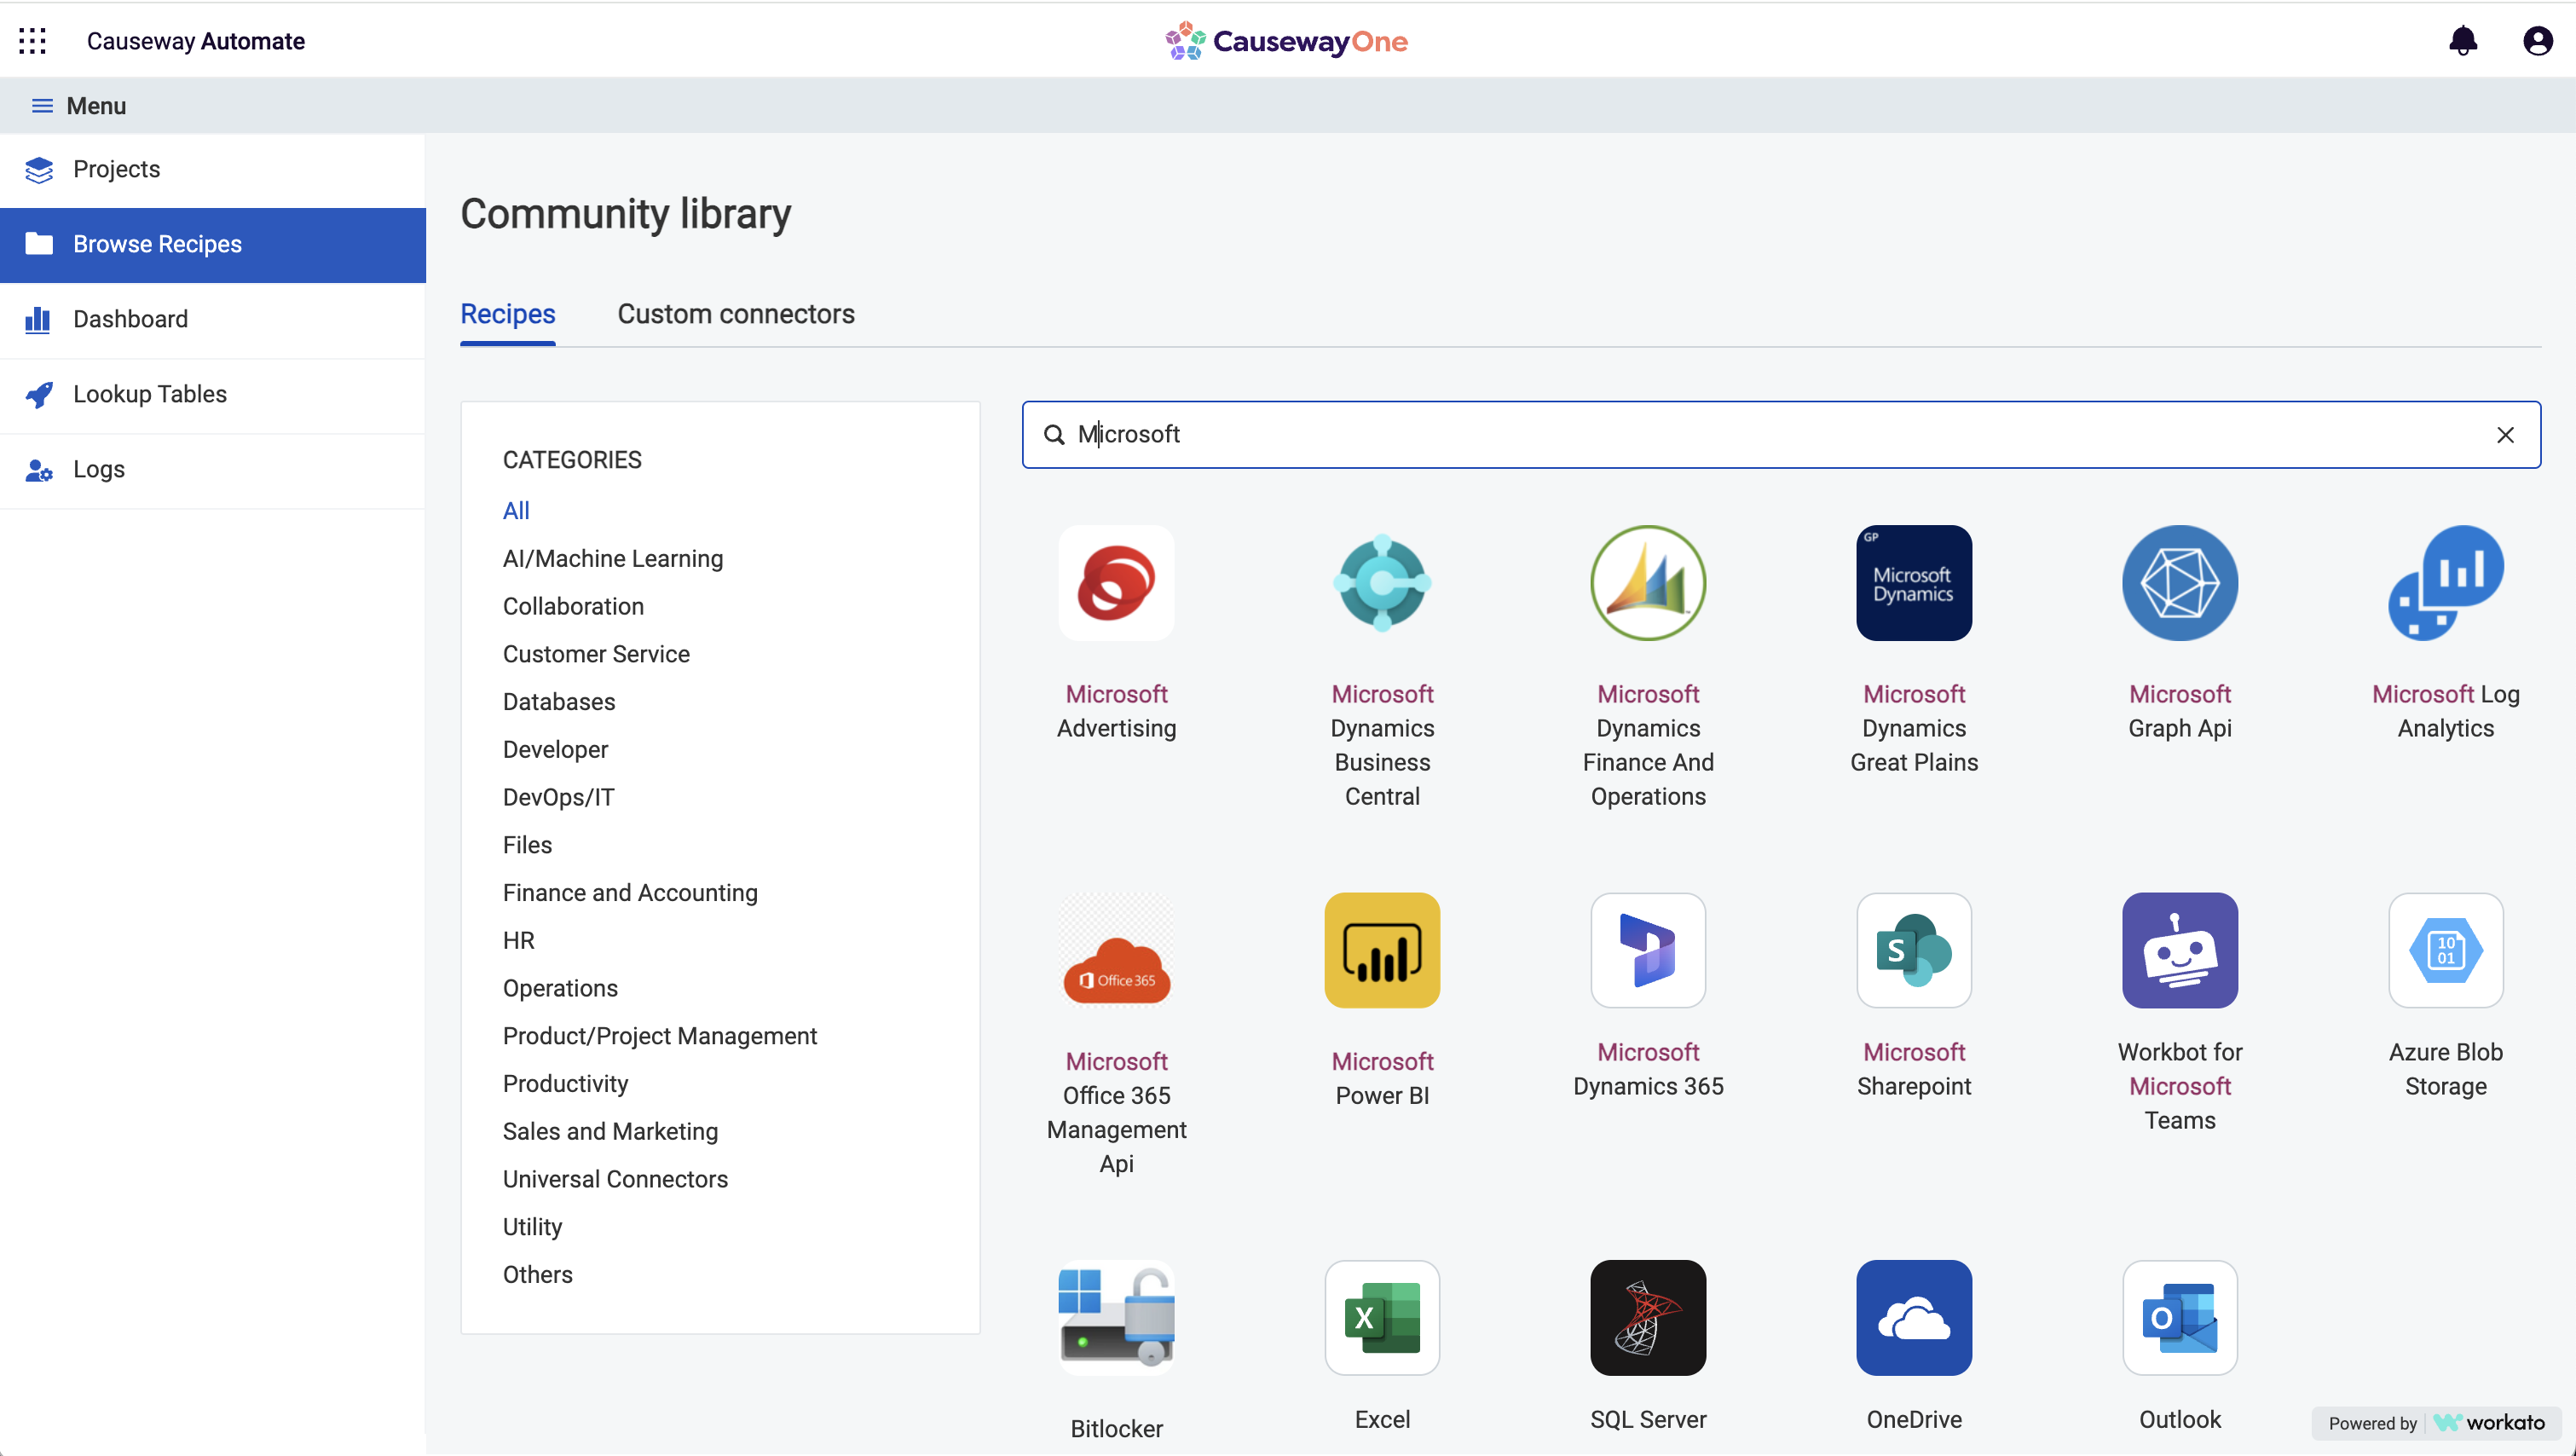Click the search magnifier icon
This screenshot has height=1456, width=2576.
[1054, 434]
